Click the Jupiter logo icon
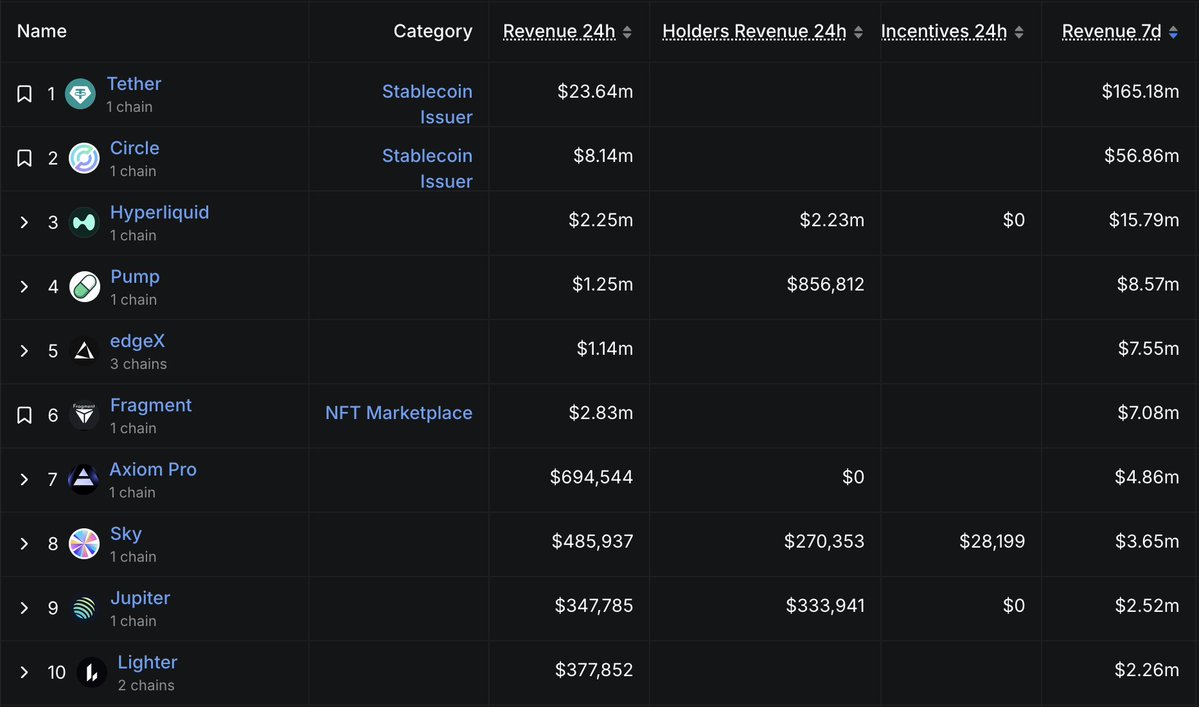The height and width of the screenshot is (707, 1199). coord(84,608)
